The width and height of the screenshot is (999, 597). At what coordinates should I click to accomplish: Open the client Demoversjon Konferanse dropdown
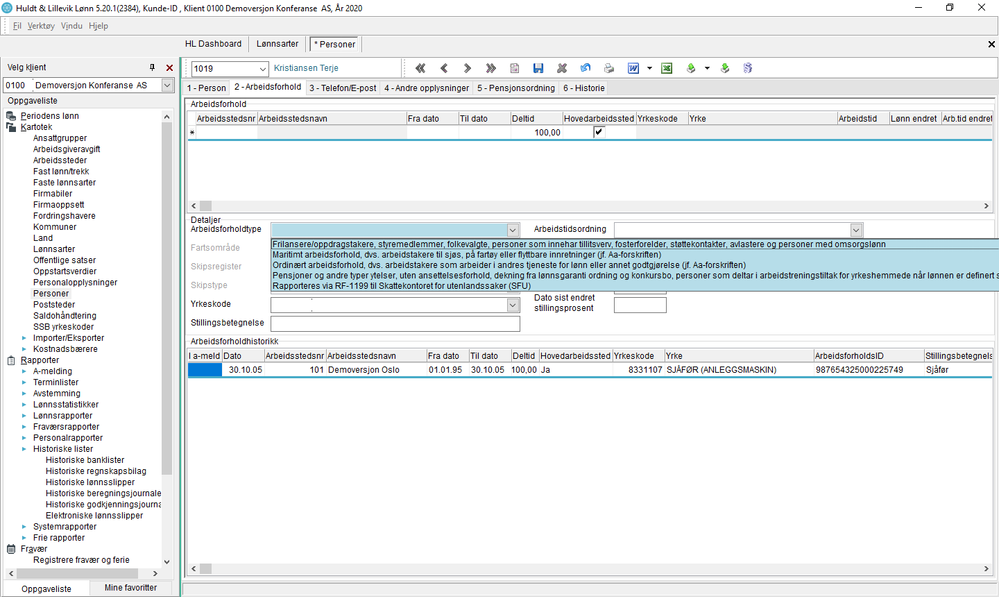[168, 85]
